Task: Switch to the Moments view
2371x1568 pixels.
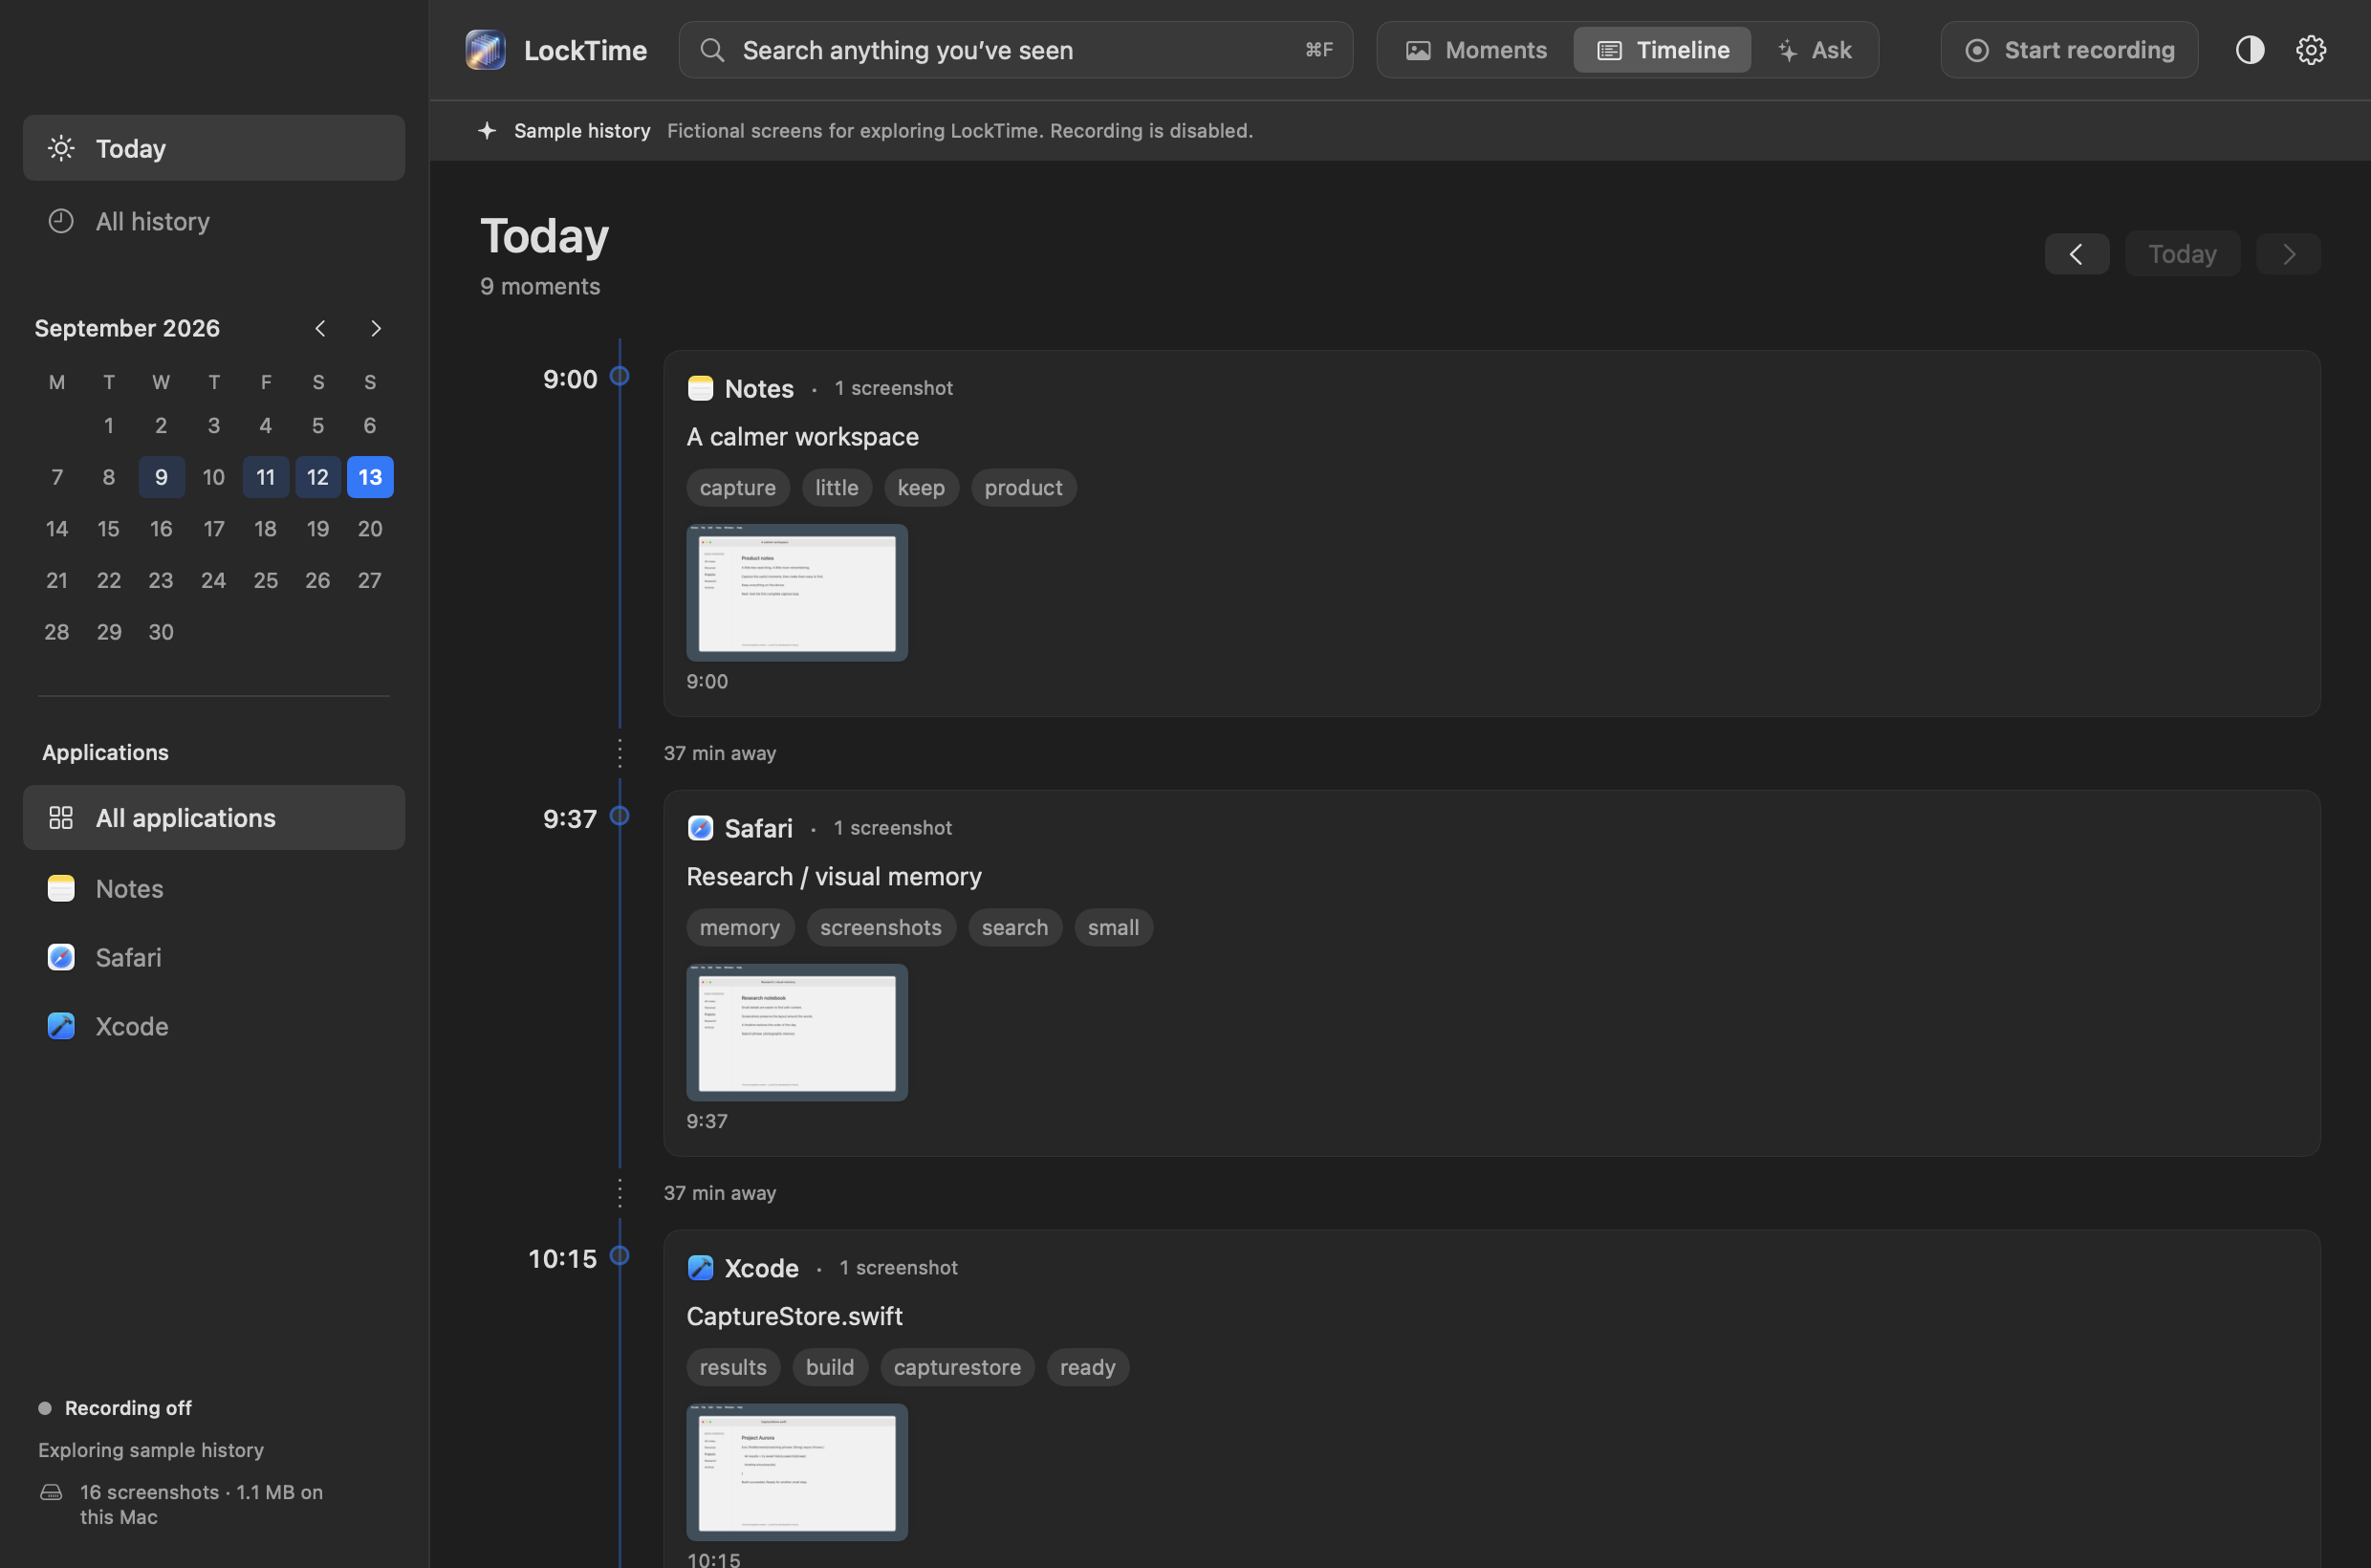Action: (1476, 50)
